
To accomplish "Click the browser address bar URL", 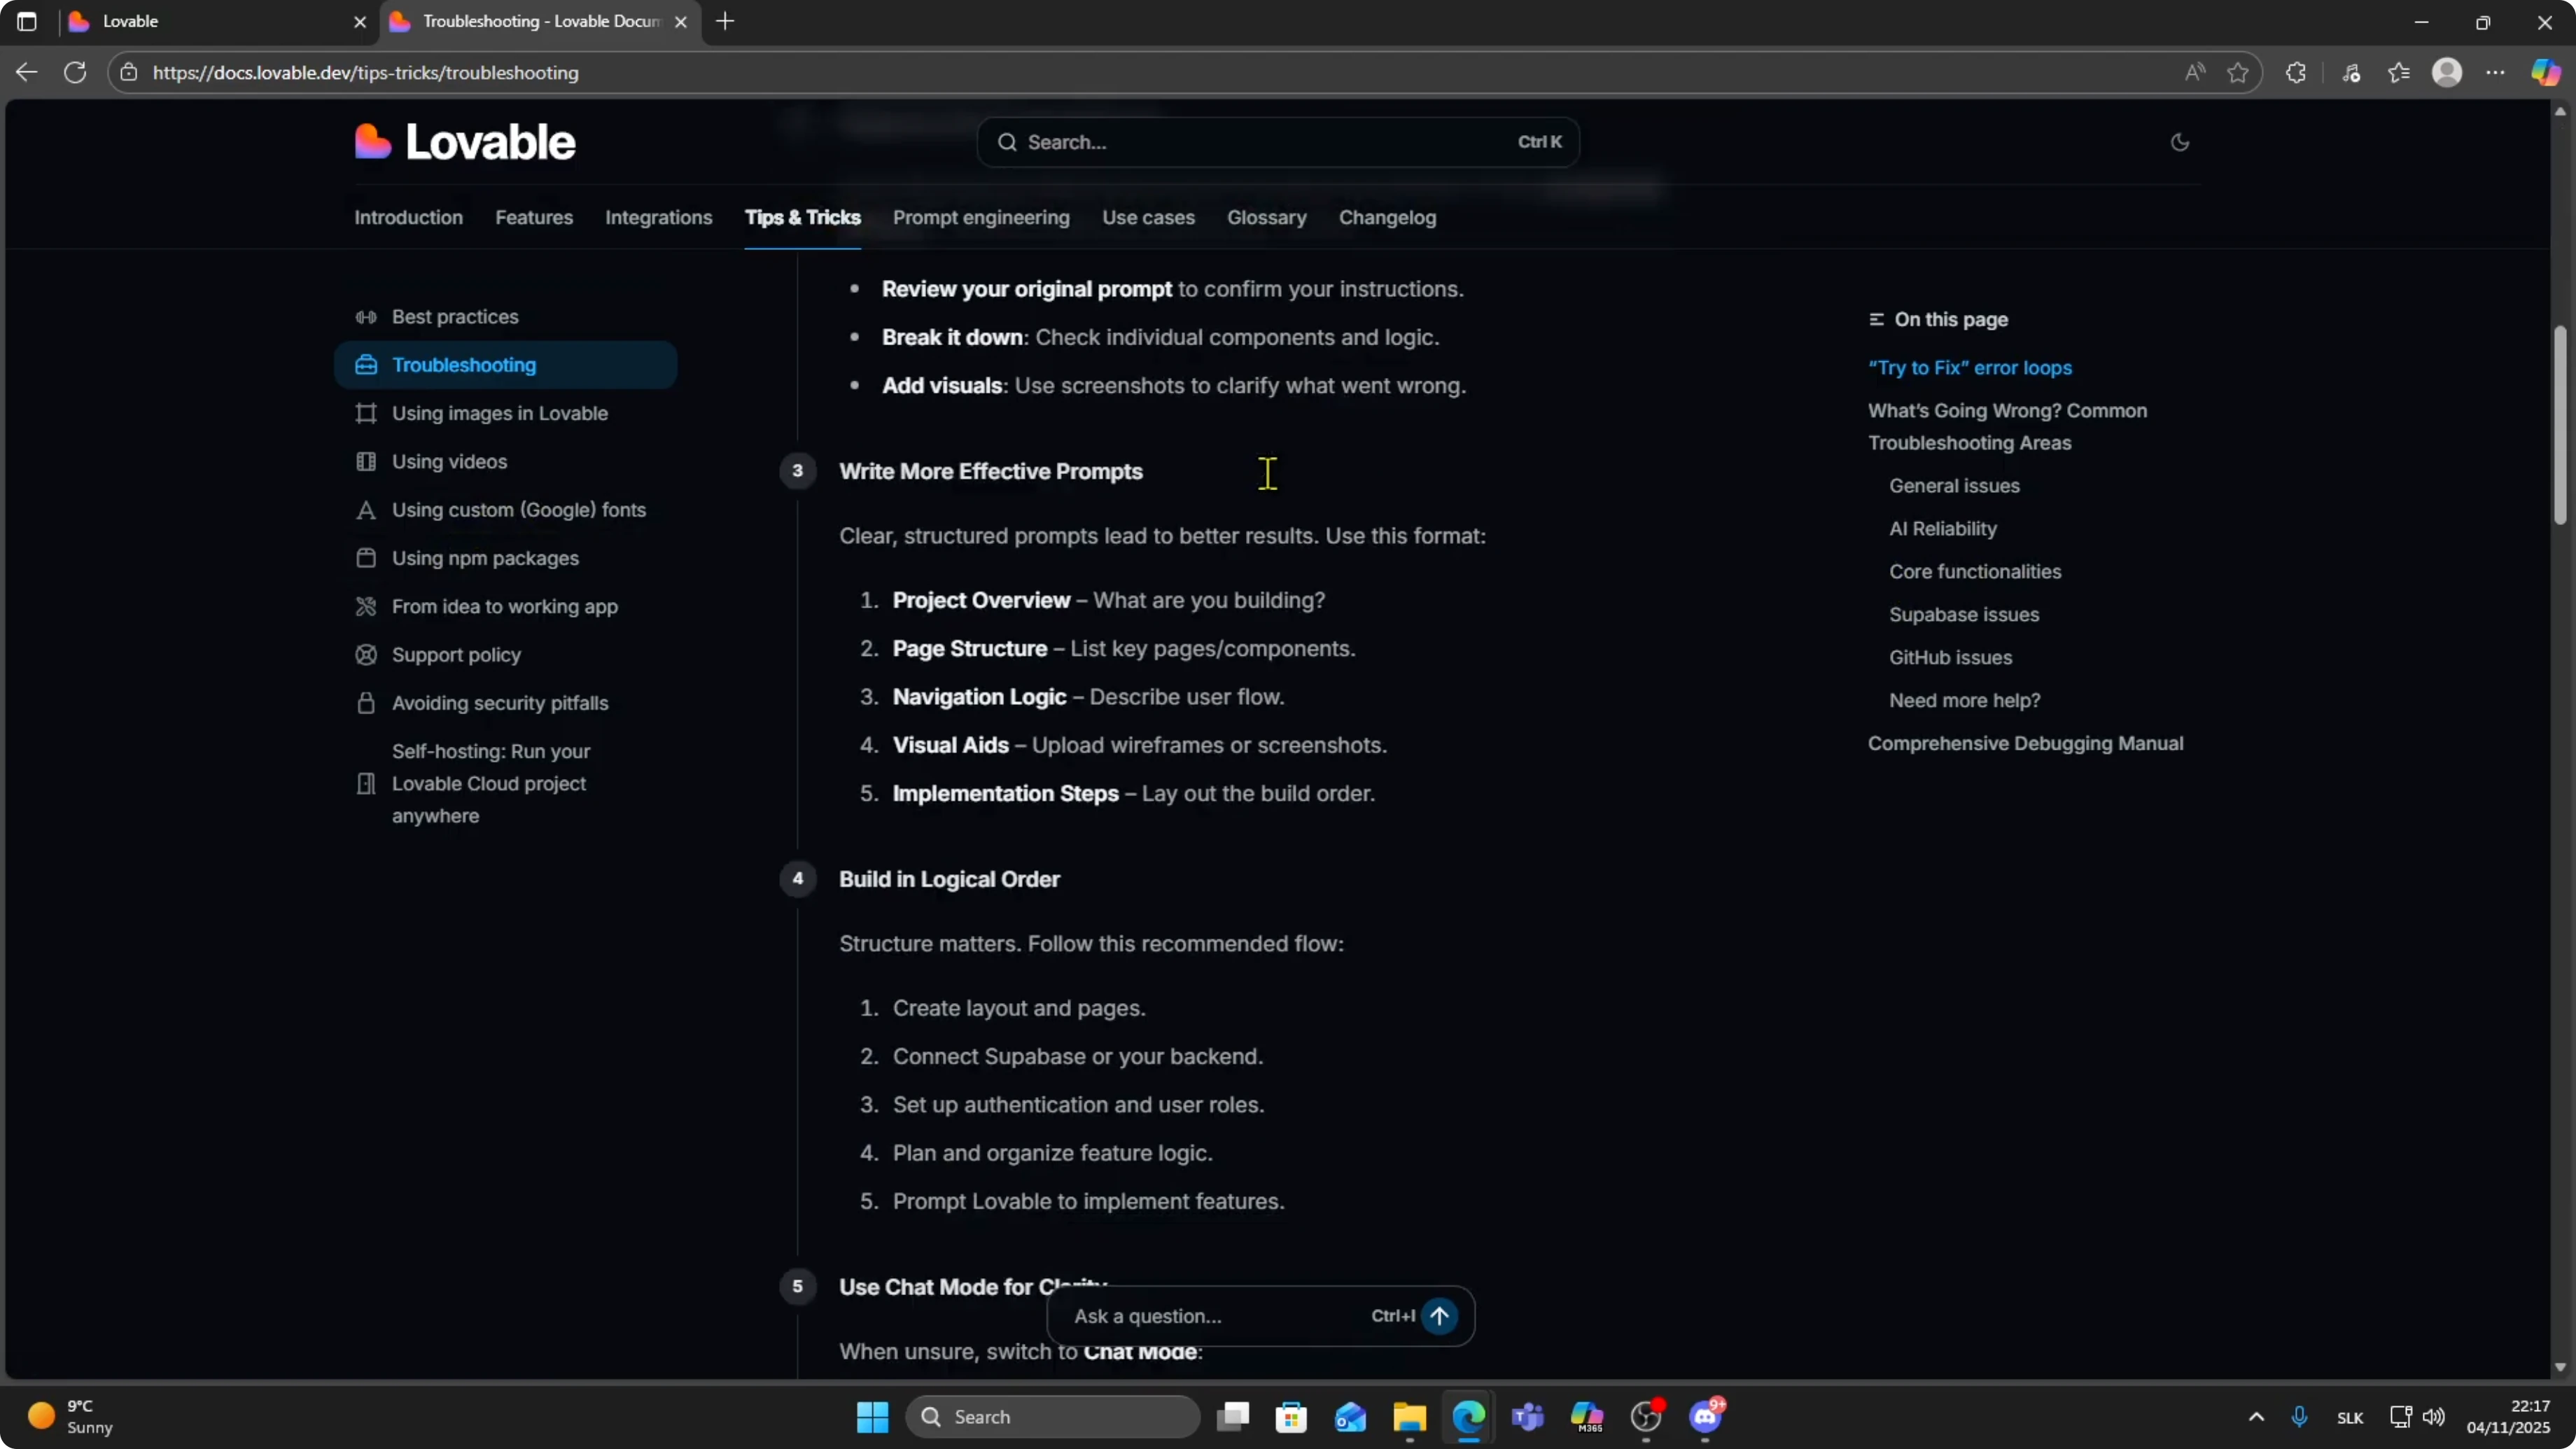I will tap(366, 72).
